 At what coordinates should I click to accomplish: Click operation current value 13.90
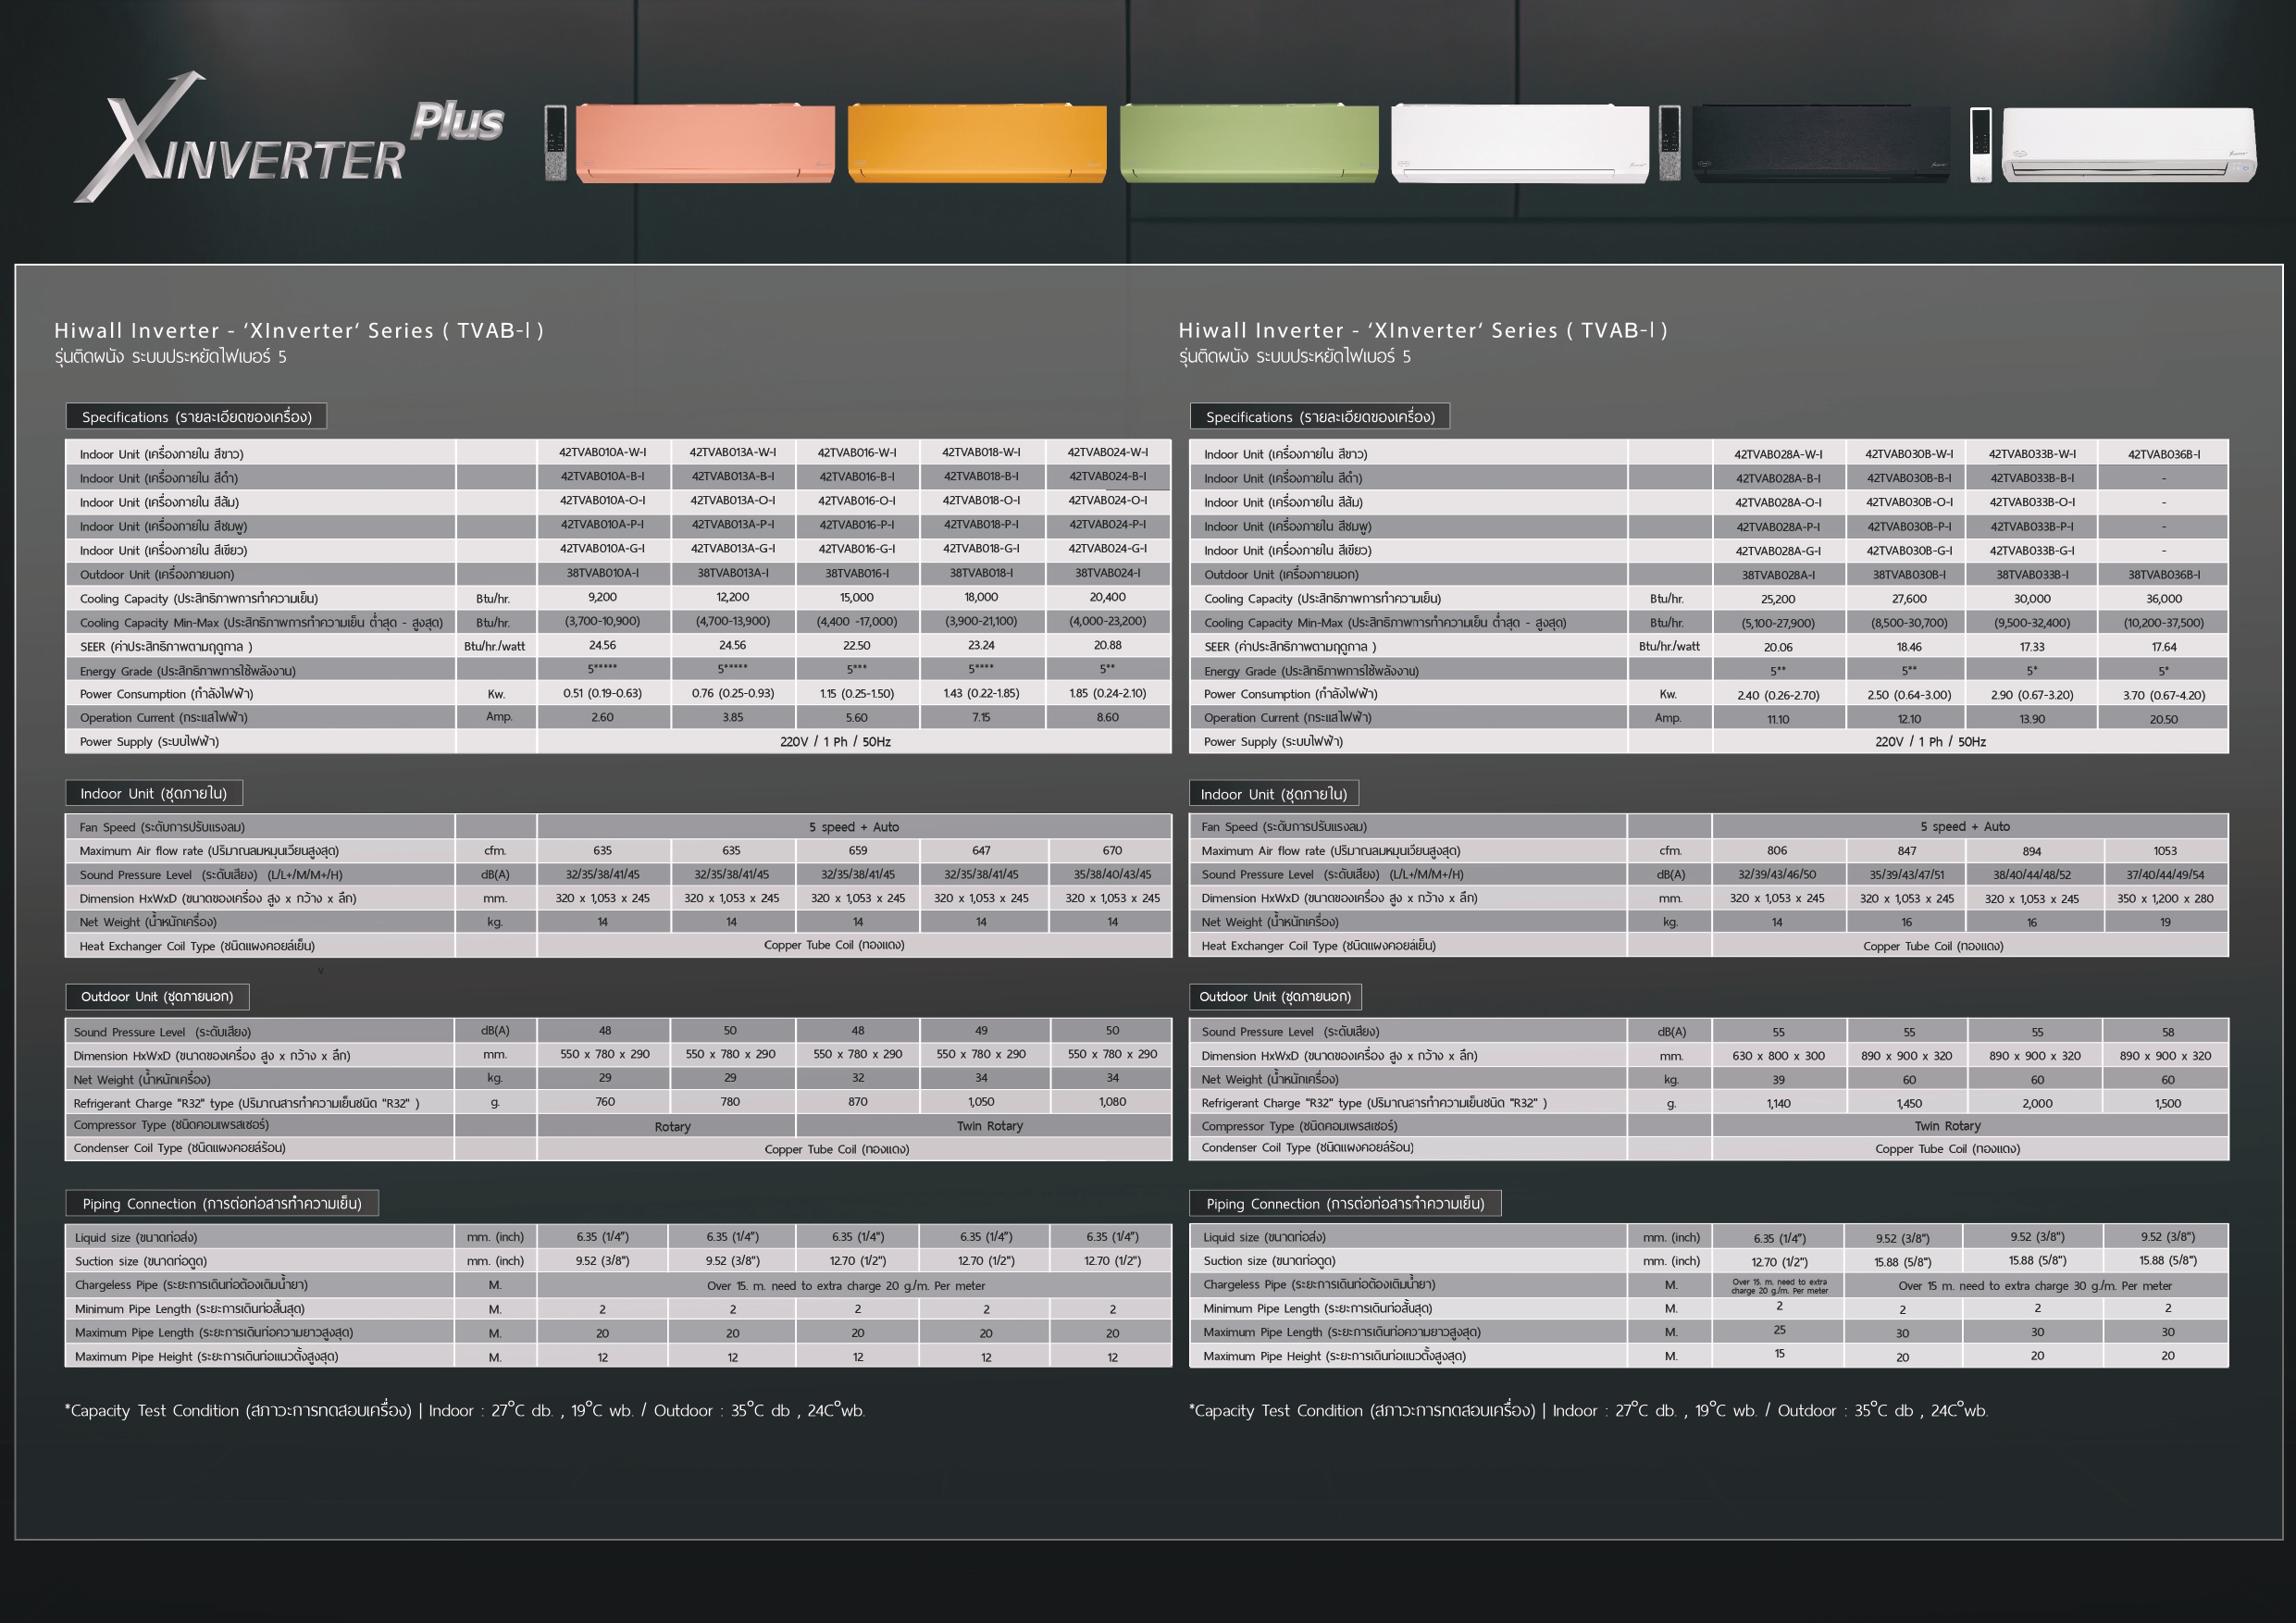[x=2031, y=719]
